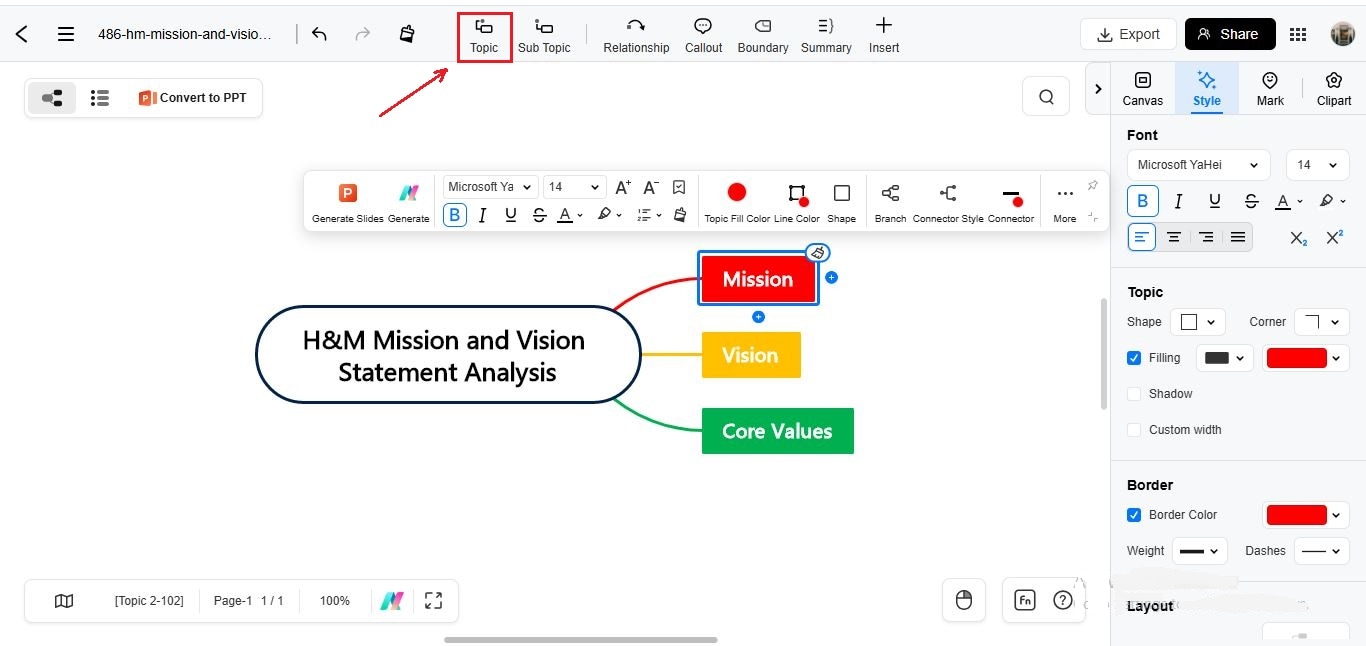Open the border Weight dropdown

coord(1199,551)
